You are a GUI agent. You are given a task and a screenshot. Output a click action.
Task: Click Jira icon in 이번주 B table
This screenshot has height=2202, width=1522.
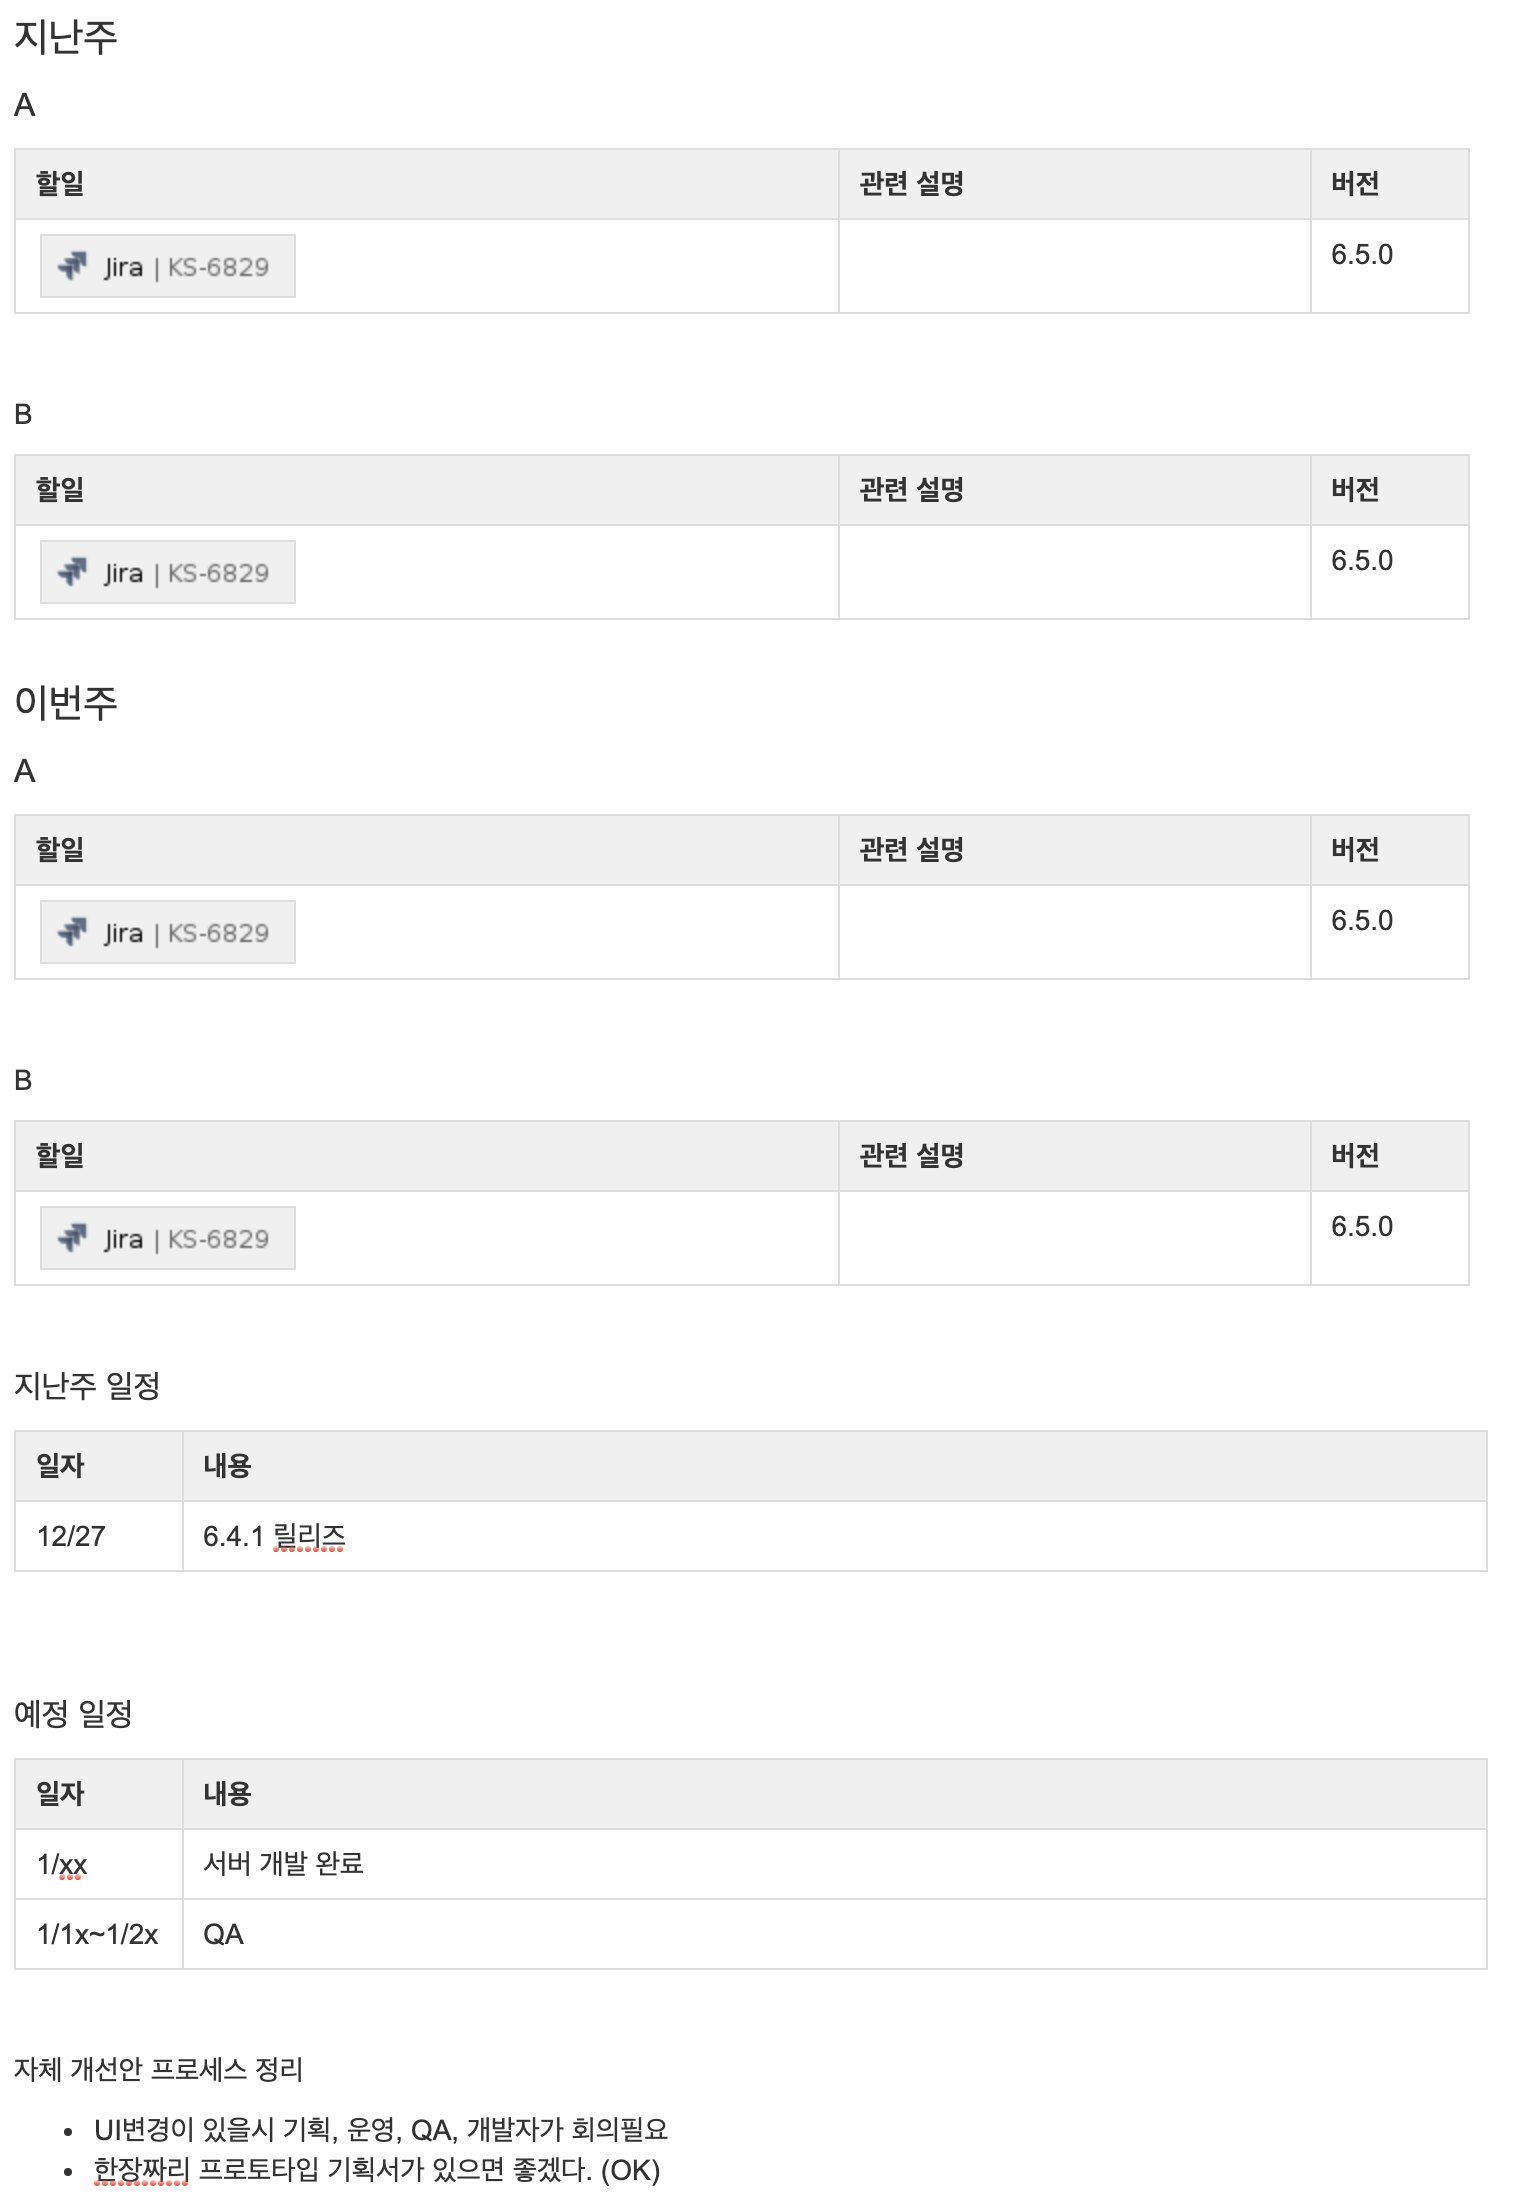73,1238
